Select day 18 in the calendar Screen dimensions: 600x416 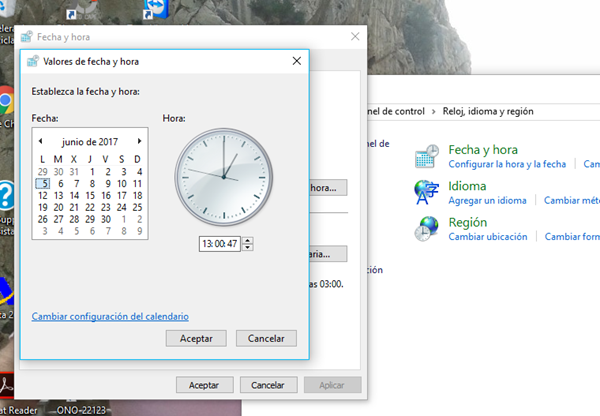137,196
